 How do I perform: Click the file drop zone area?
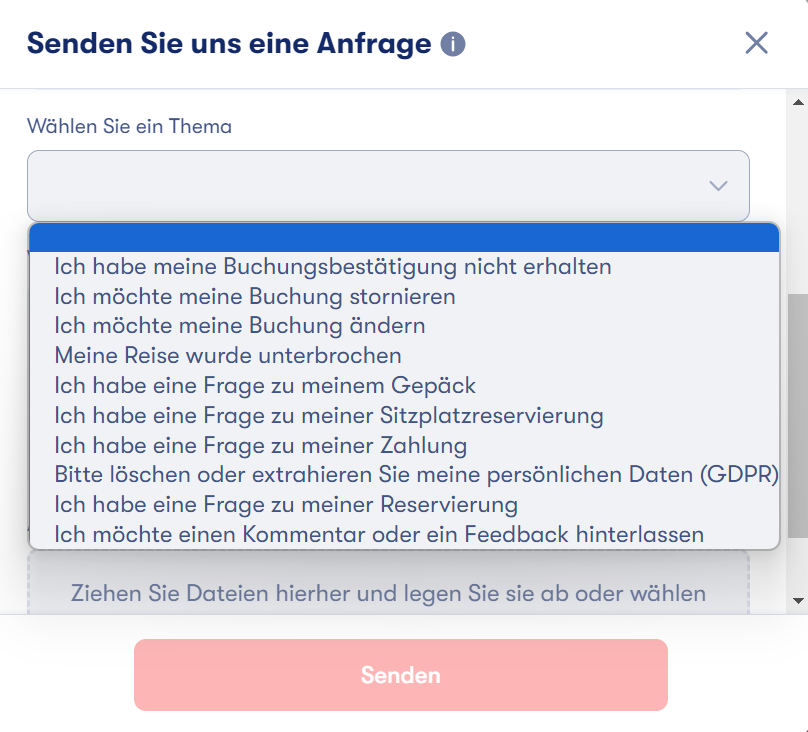[388, 583]
